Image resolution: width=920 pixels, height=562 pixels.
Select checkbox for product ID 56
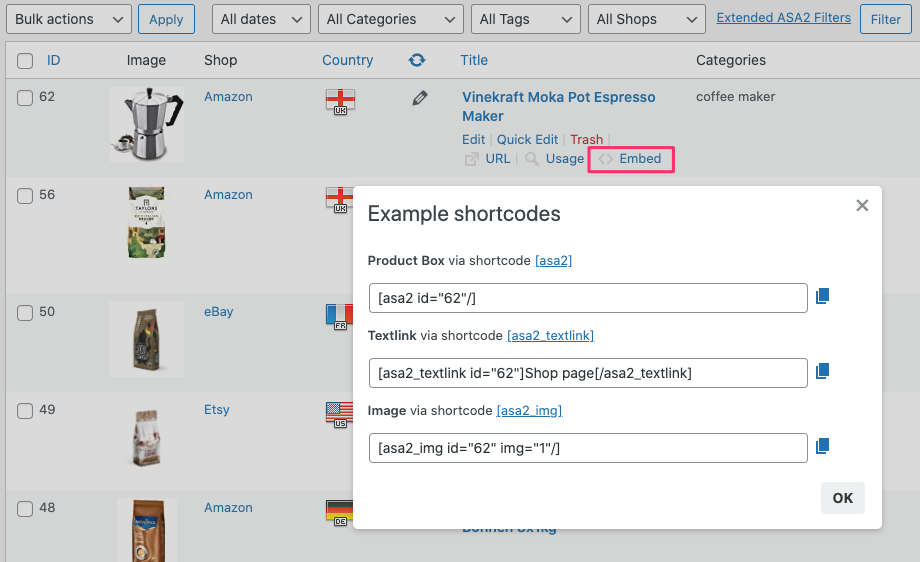(x=25, y=195)
